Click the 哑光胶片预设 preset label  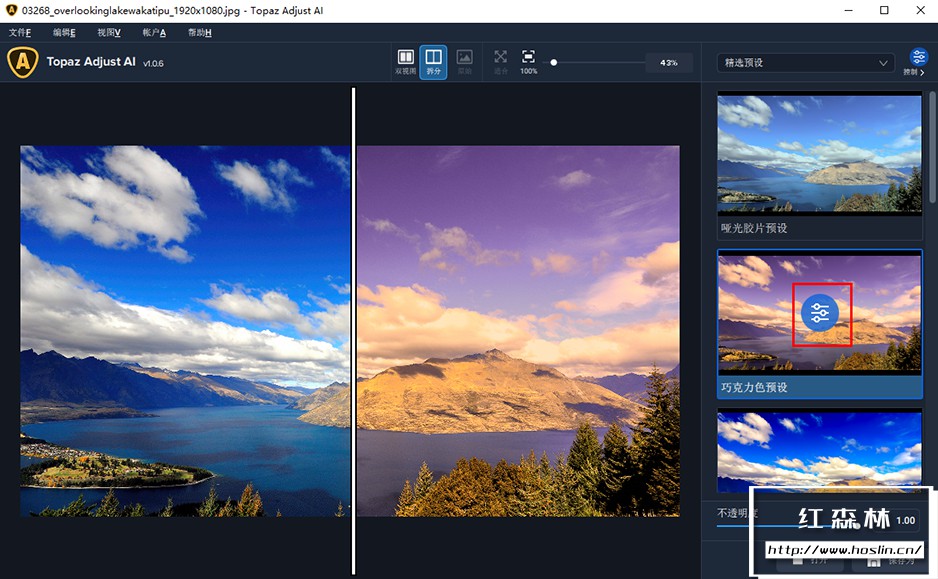[754, 228]
